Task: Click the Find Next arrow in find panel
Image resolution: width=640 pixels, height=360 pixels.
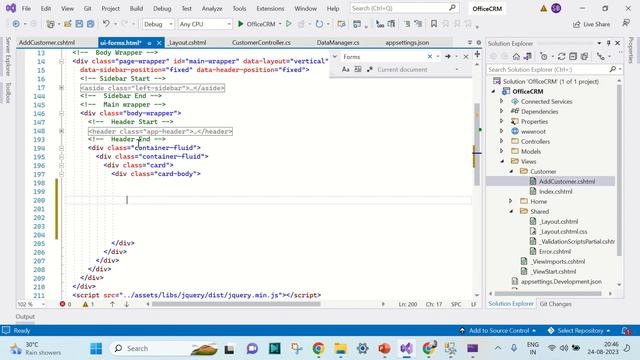Action: (448, 56)
